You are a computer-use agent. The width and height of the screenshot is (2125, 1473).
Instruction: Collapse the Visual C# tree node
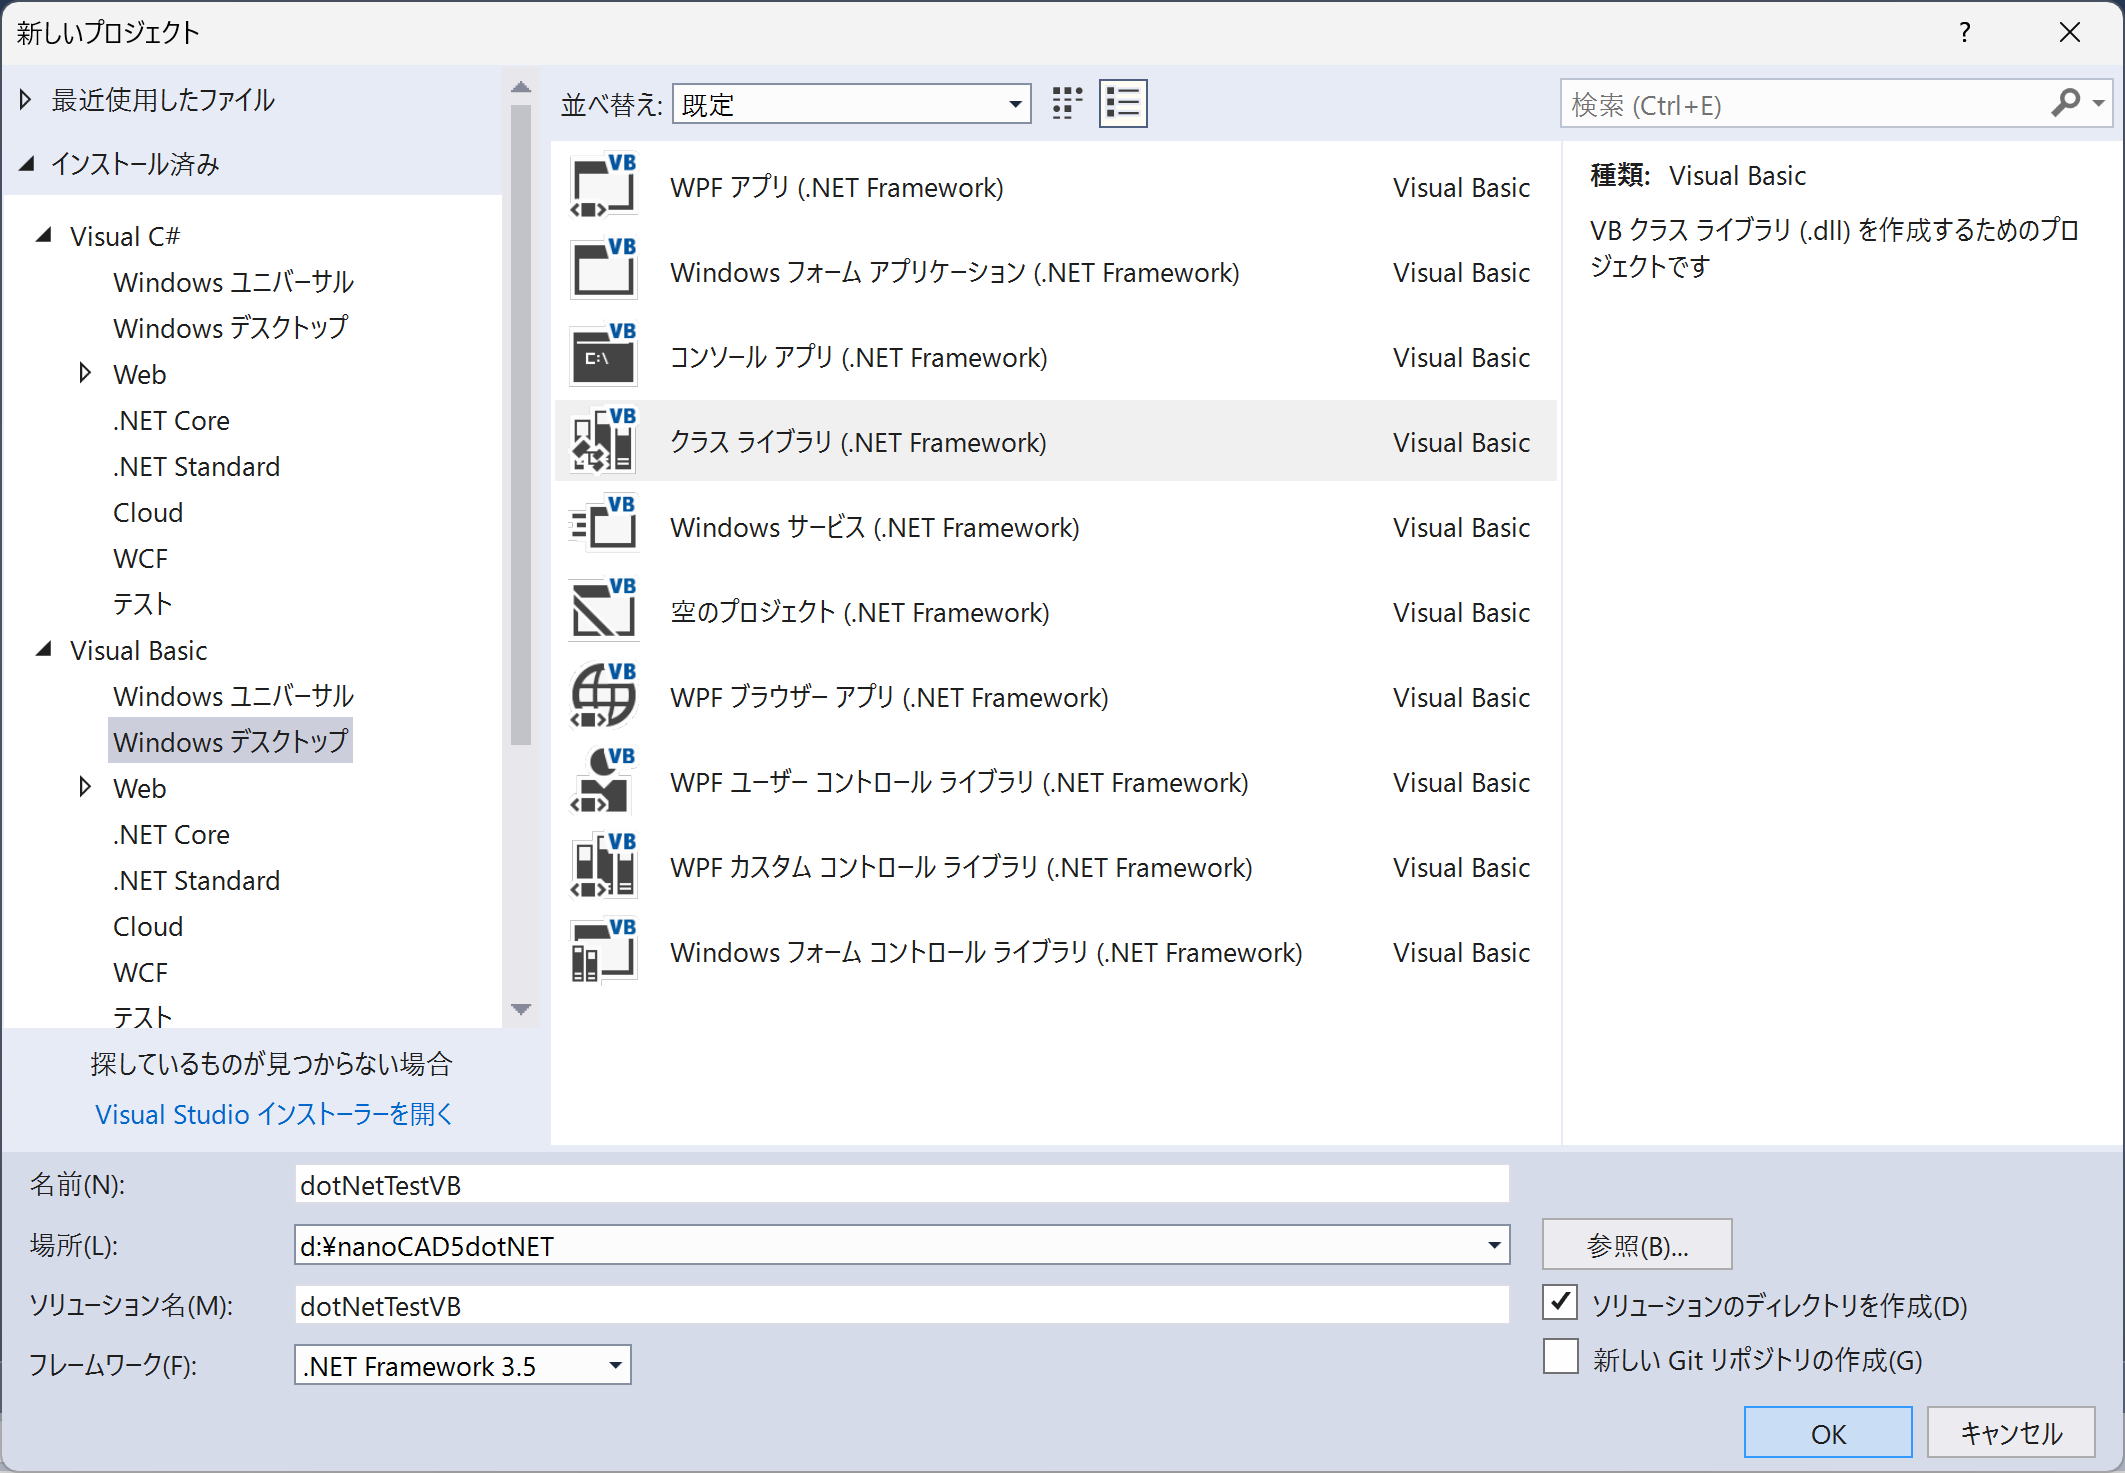click(x=44, y=235)
